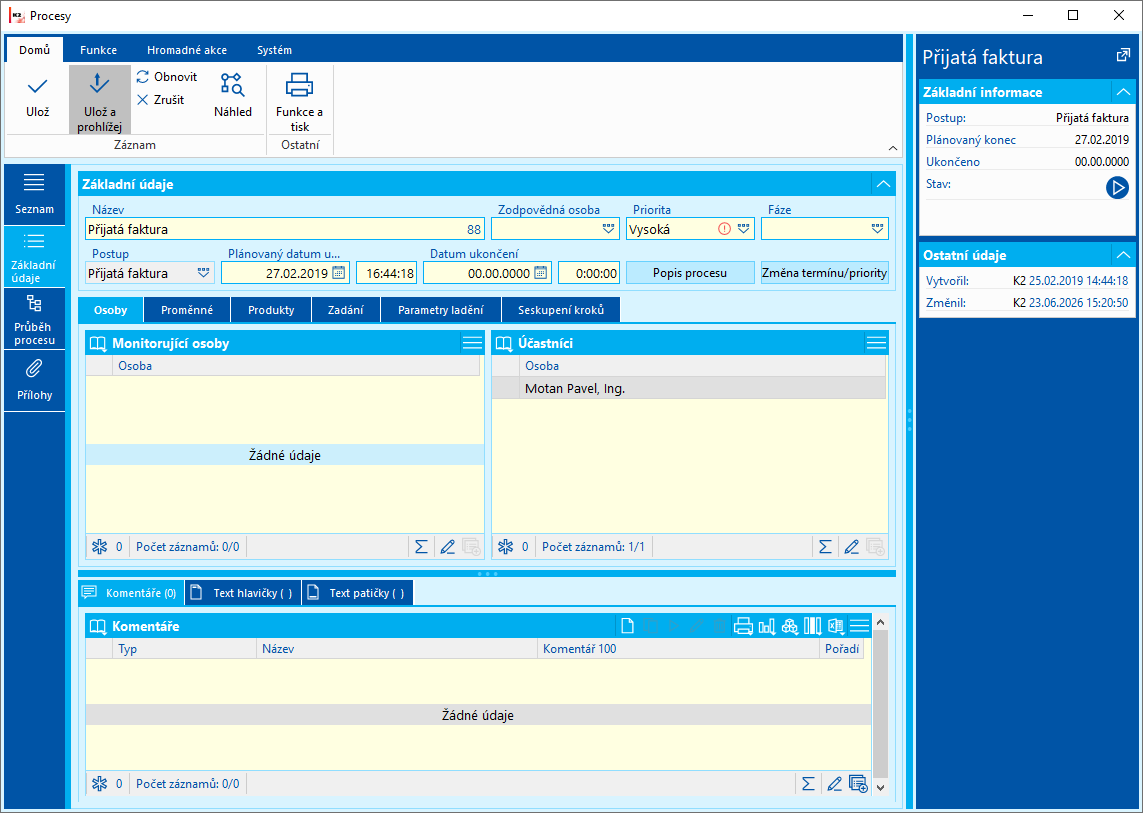Open Zodpovědná osoba dropdown
This screenshot has width=1143, height=813.
point(609,229)
